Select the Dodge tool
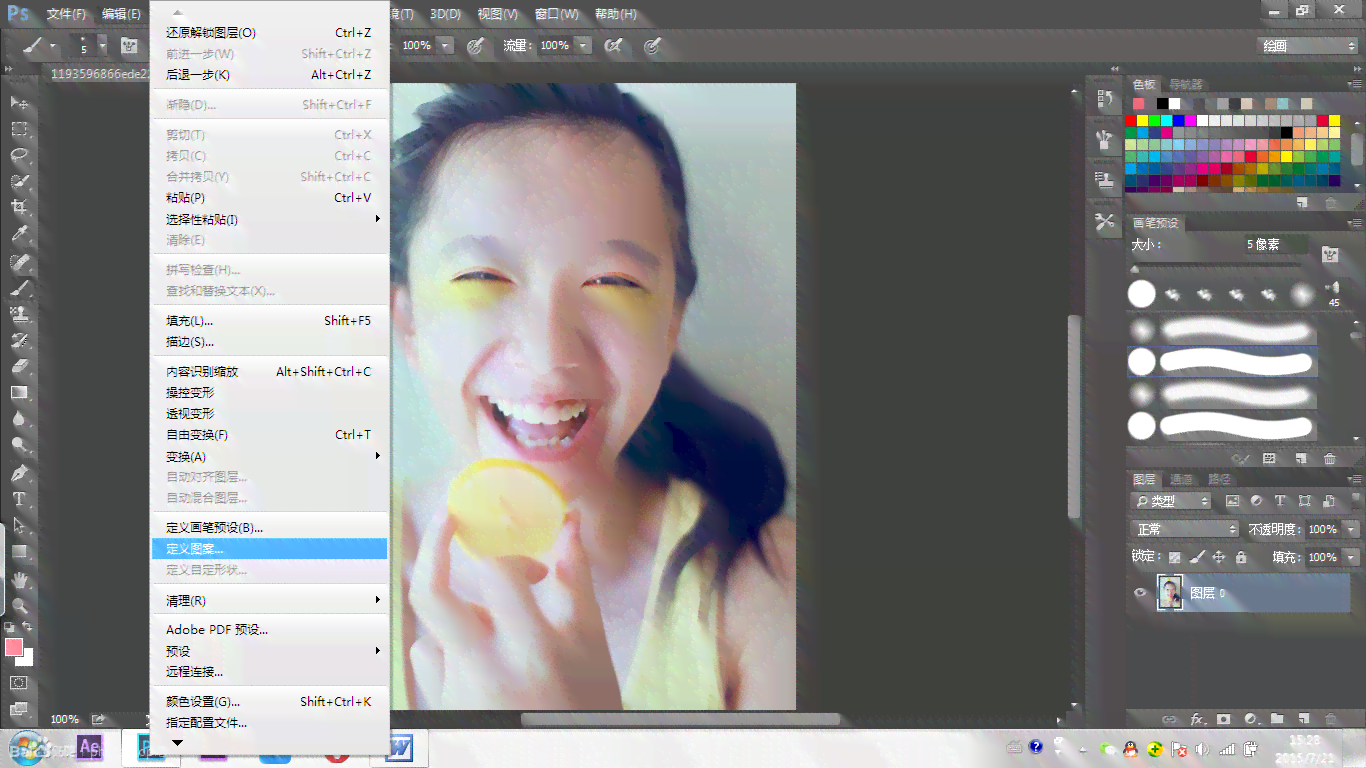Screen dimensions: 1366x768 click(19, 445)
